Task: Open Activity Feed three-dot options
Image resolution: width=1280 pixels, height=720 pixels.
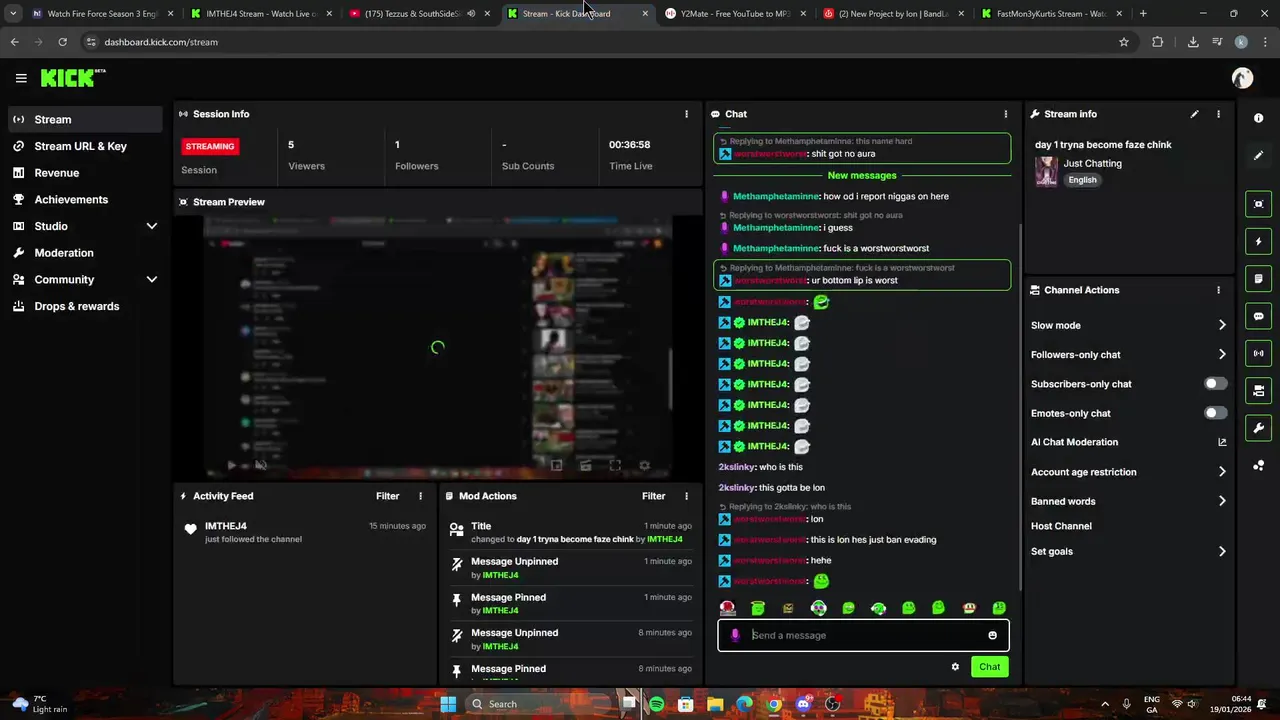Action: 420,496
